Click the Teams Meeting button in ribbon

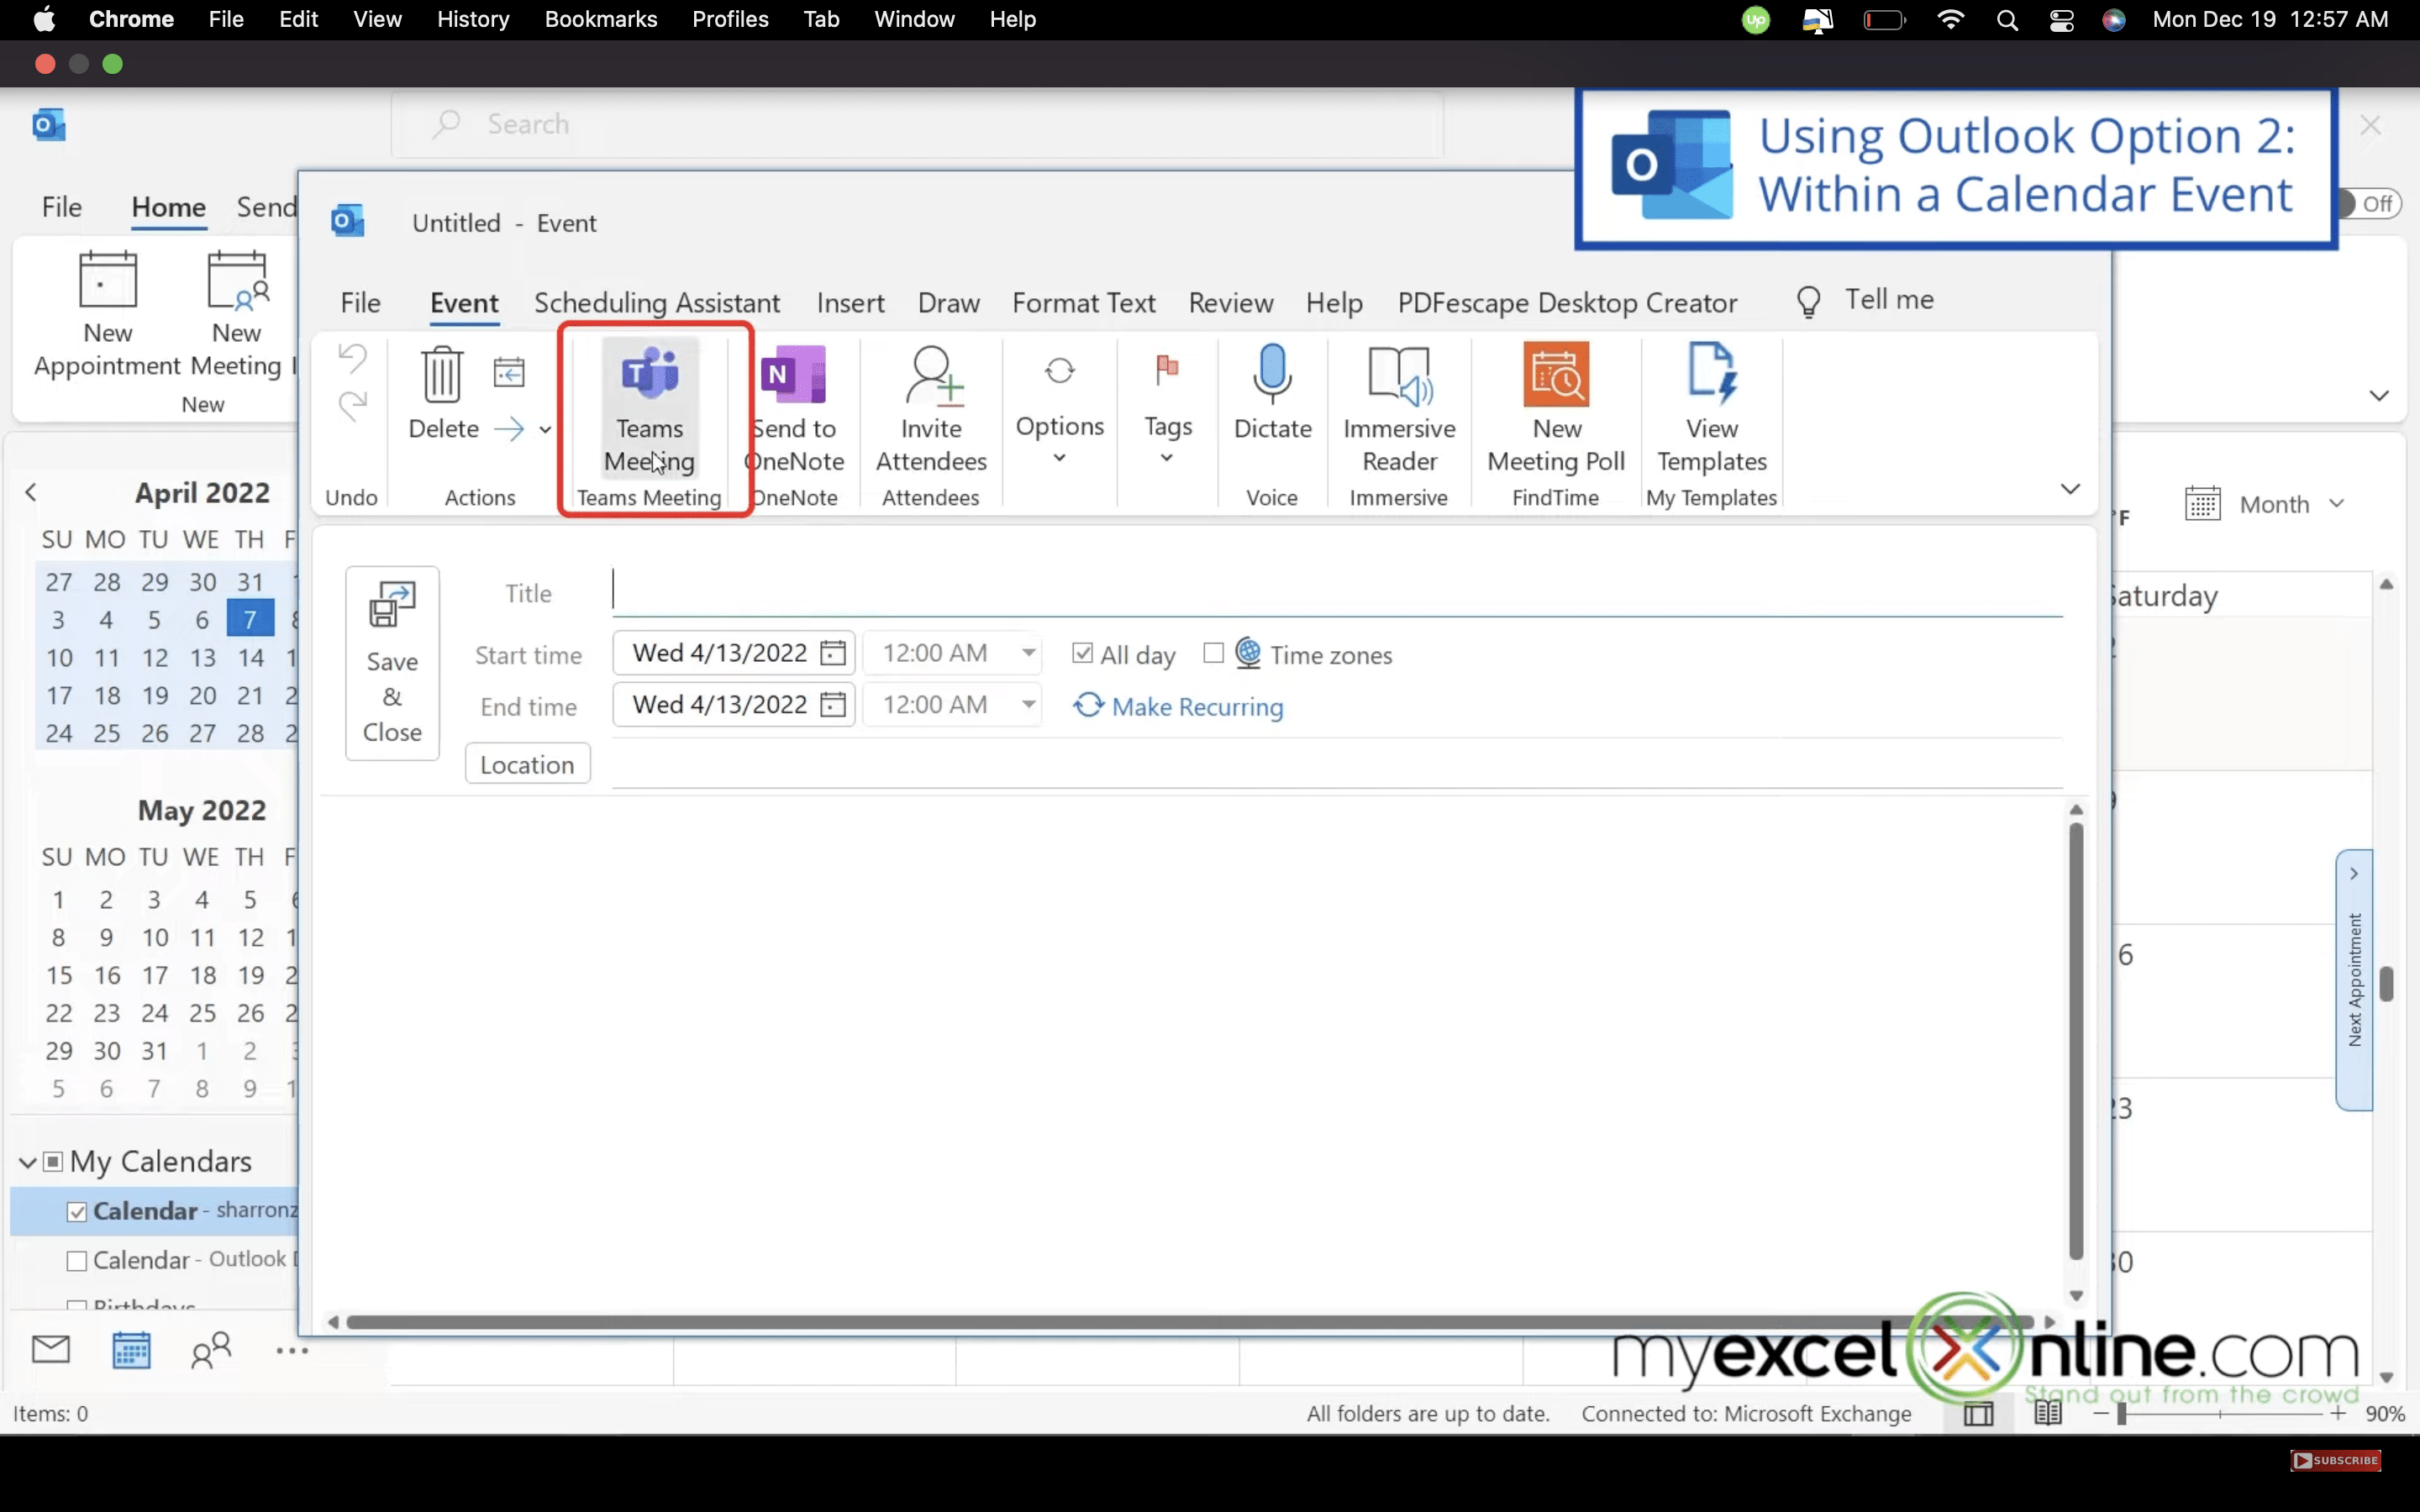[x=650, y=409]
